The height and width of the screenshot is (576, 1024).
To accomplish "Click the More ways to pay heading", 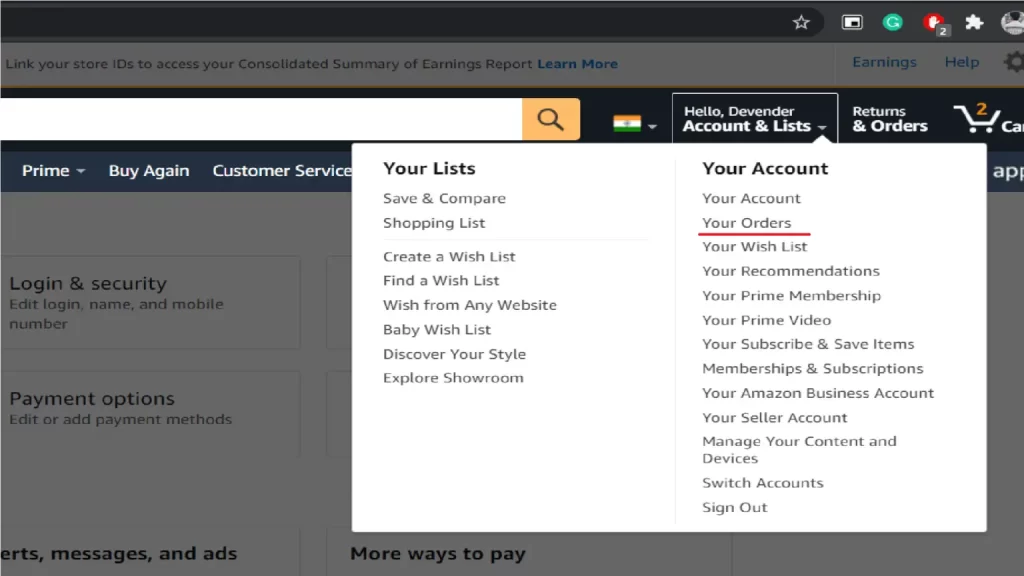I will pos(438,553).
